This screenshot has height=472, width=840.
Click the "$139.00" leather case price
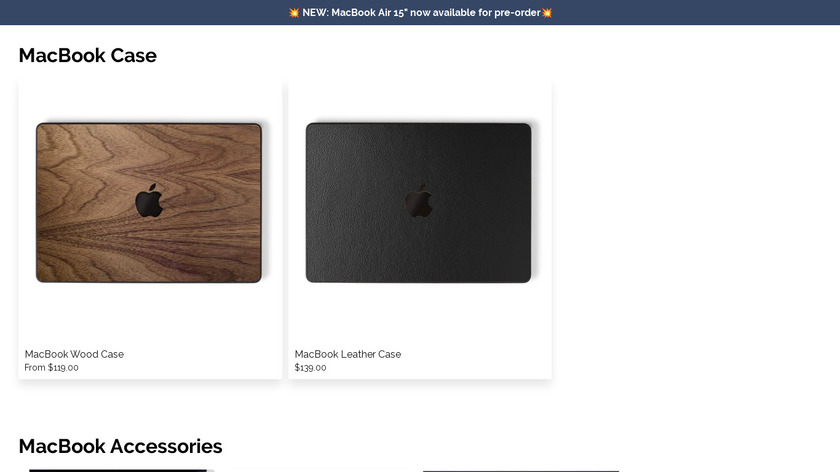[310, 368]
